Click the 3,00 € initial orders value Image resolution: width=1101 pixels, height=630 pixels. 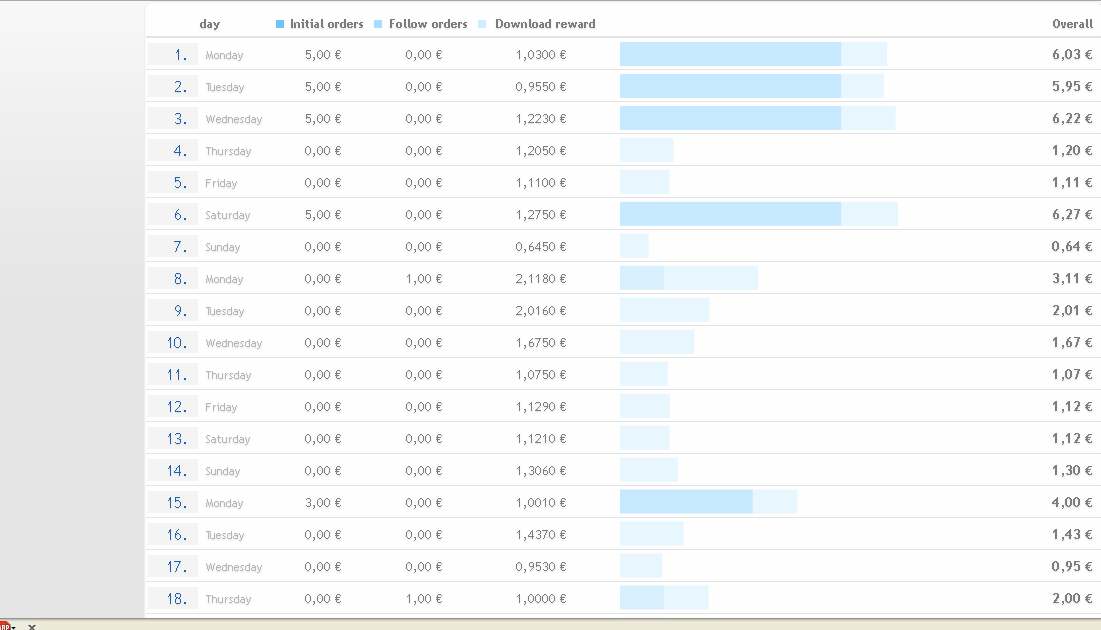322,503
